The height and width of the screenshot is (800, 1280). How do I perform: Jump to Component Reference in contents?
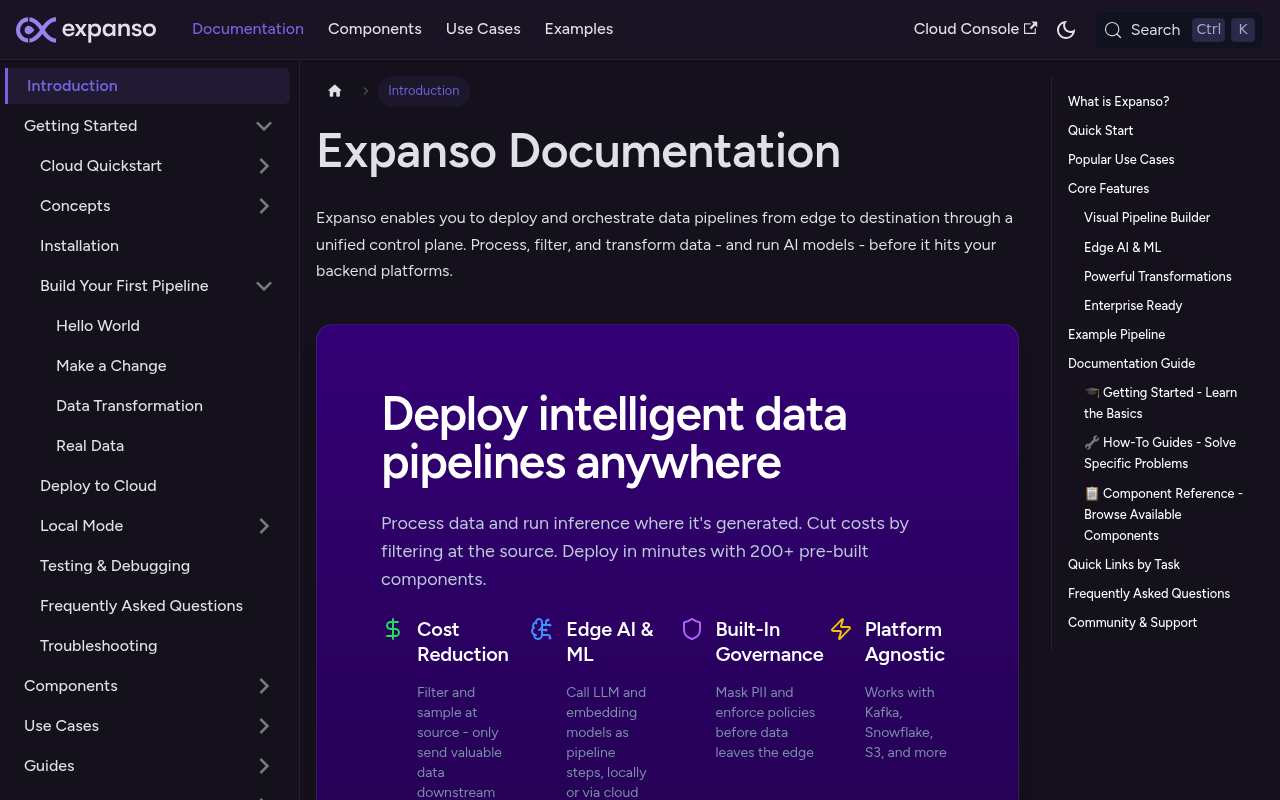click(1164, 514)
